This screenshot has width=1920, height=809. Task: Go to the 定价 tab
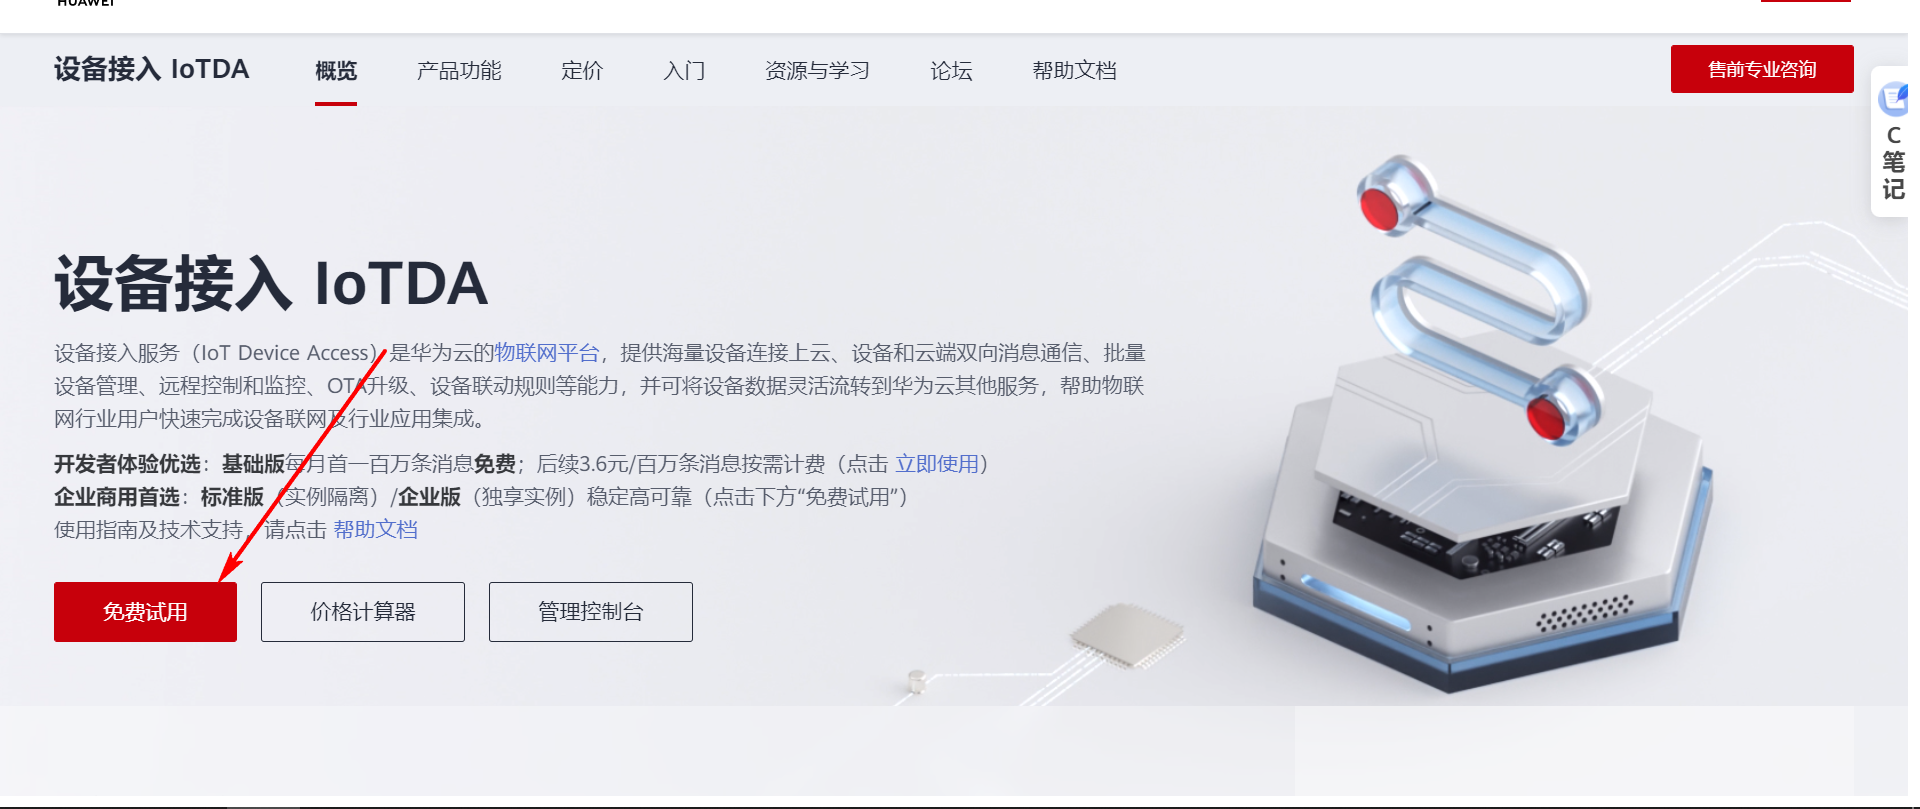(582, 71)
